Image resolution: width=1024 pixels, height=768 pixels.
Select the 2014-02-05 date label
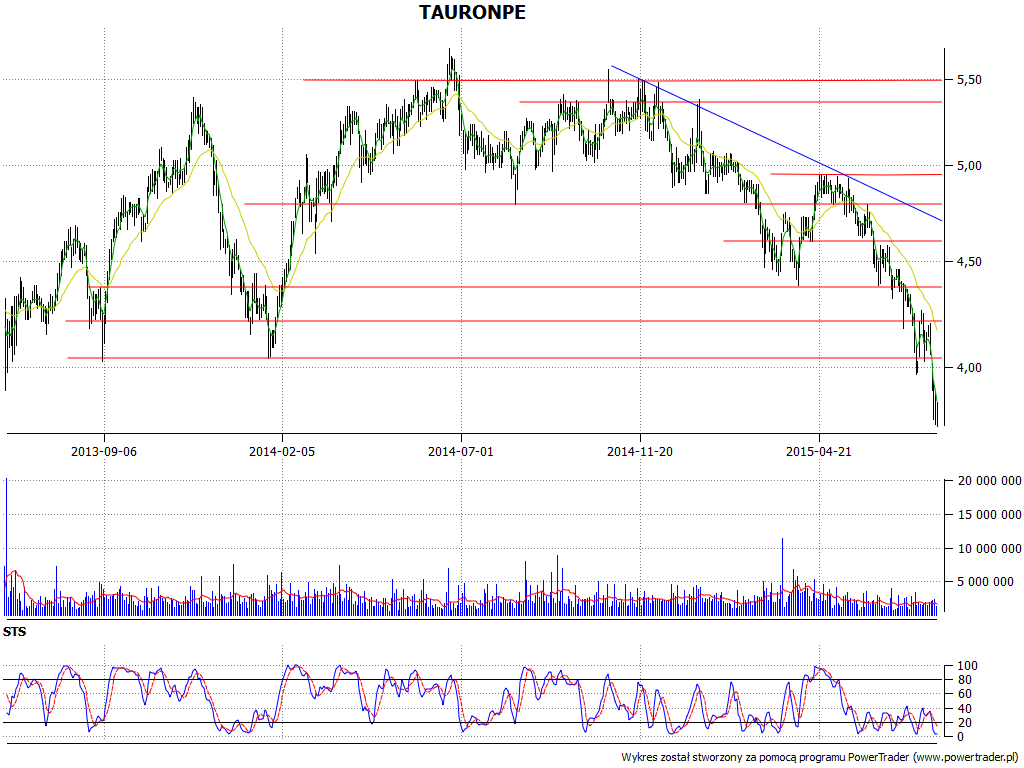(282, 451)
